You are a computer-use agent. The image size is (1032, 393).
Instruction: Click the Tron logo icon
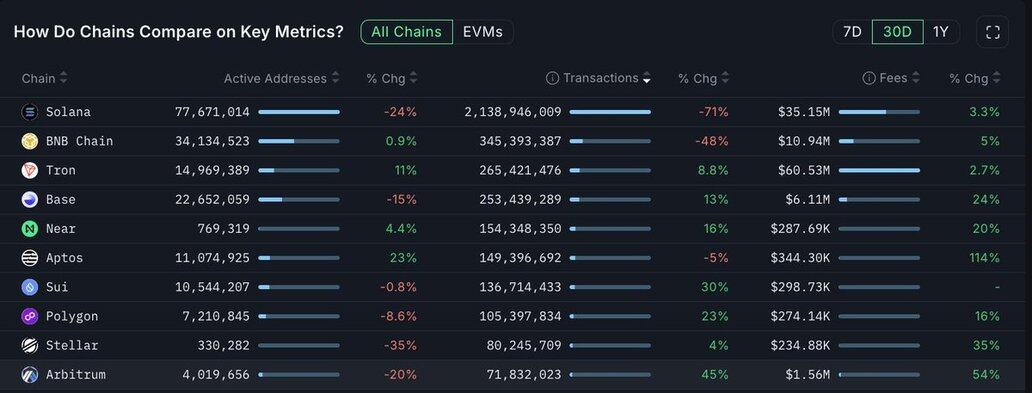30,170
